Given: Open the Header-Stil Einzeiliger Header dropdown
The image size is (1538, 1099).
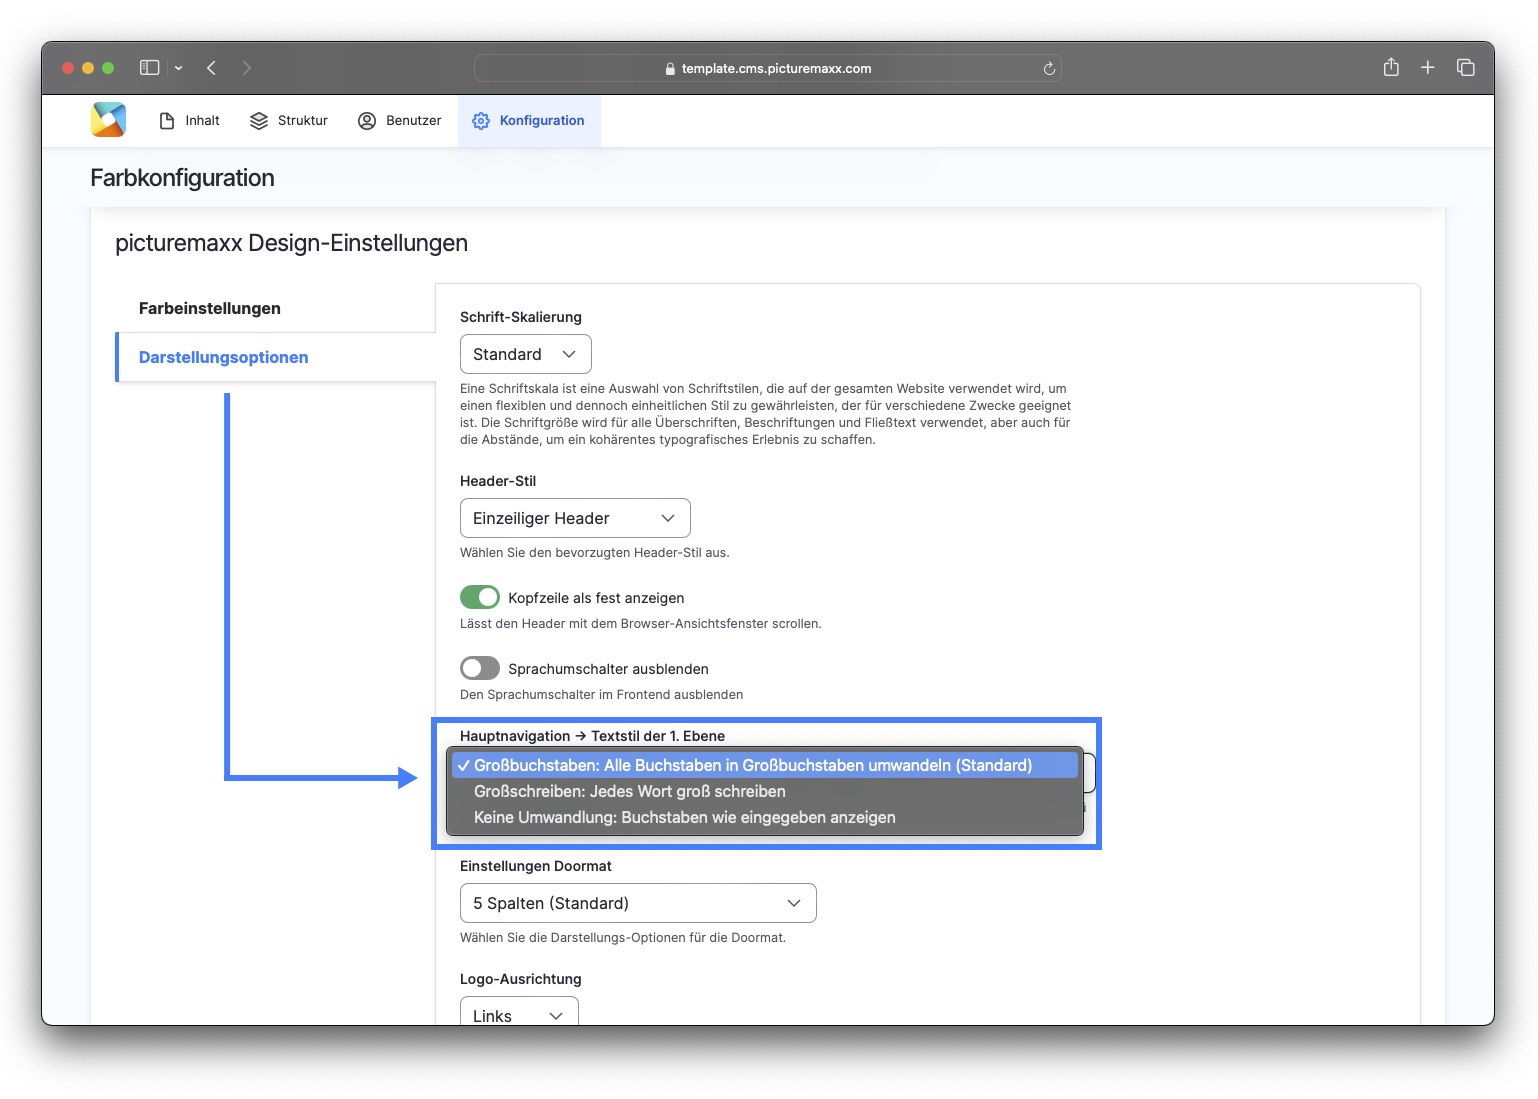Looking at the screenshot, I should pos(575,518).
